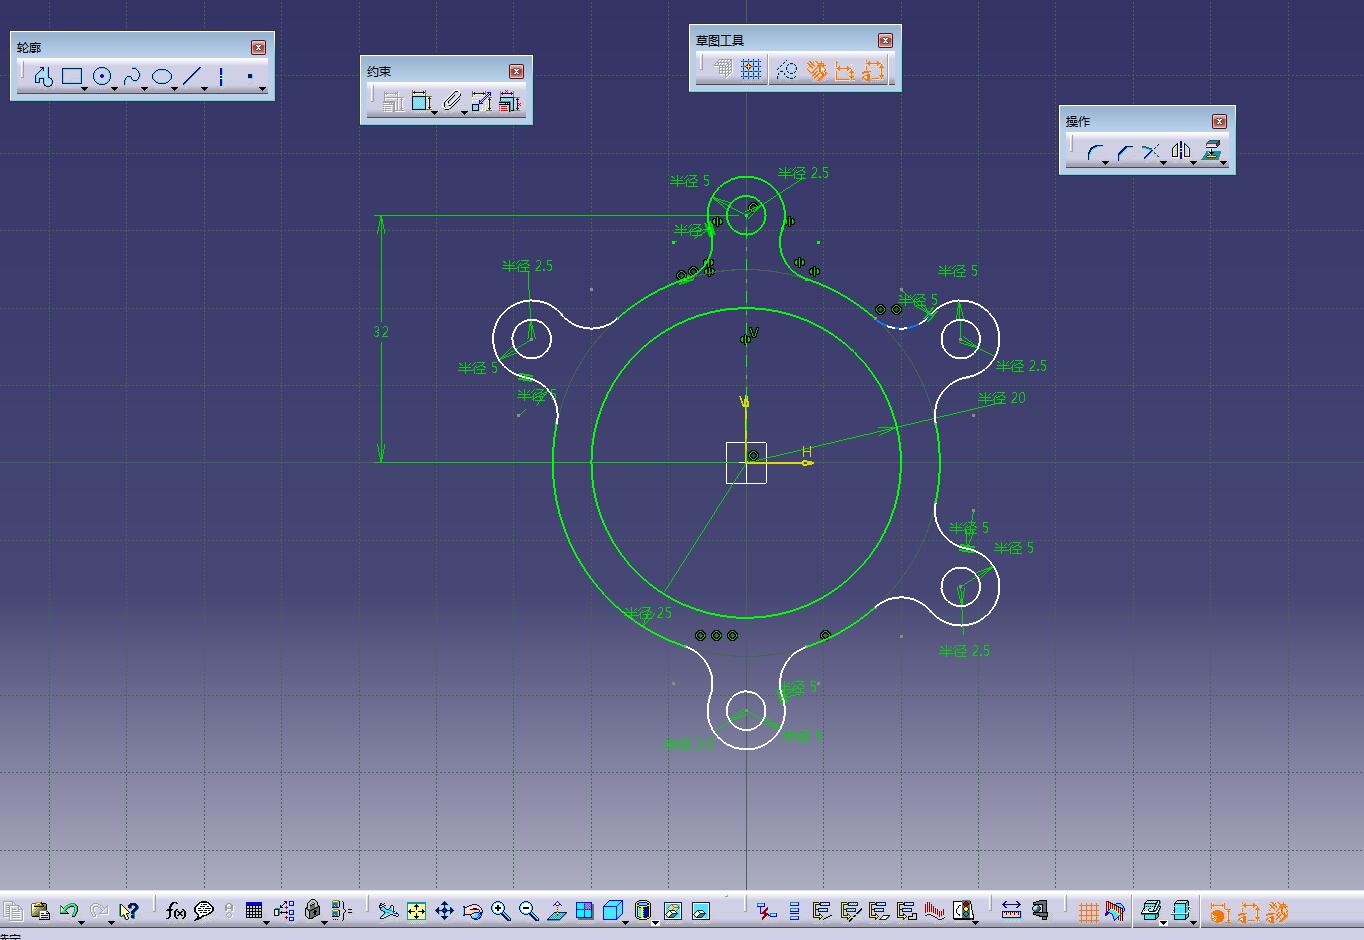Image resolution: width=1364 pixels, height=940 pixels.
Task: Toggle Construction/Standard Element mode
Action: (x=787, y=70)
